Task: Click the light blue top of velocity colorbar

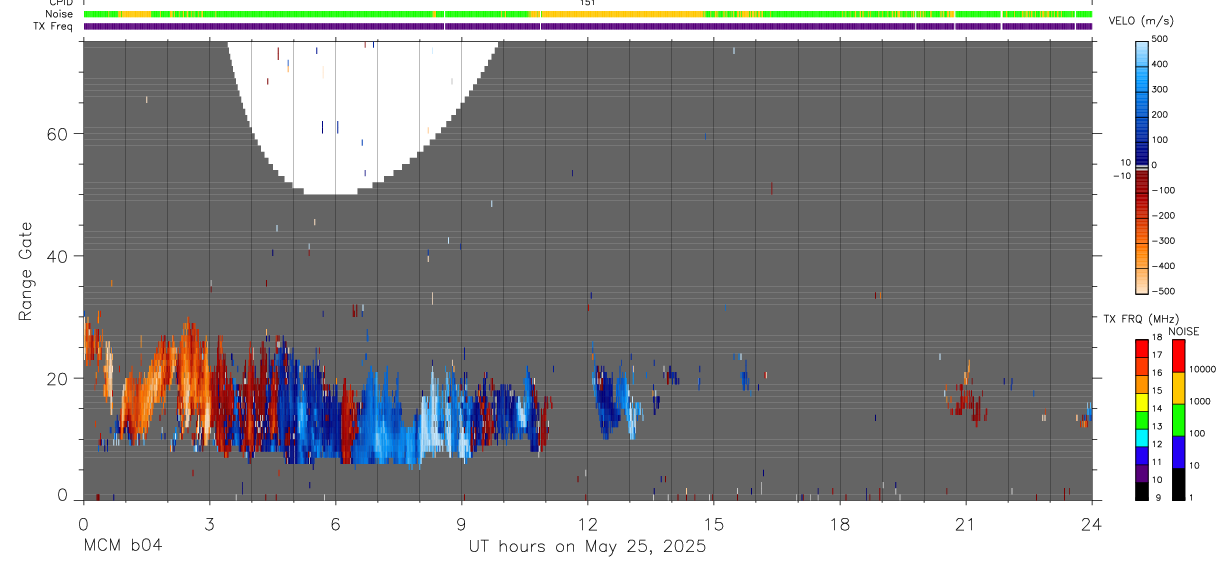Action: pos(1141,48)
